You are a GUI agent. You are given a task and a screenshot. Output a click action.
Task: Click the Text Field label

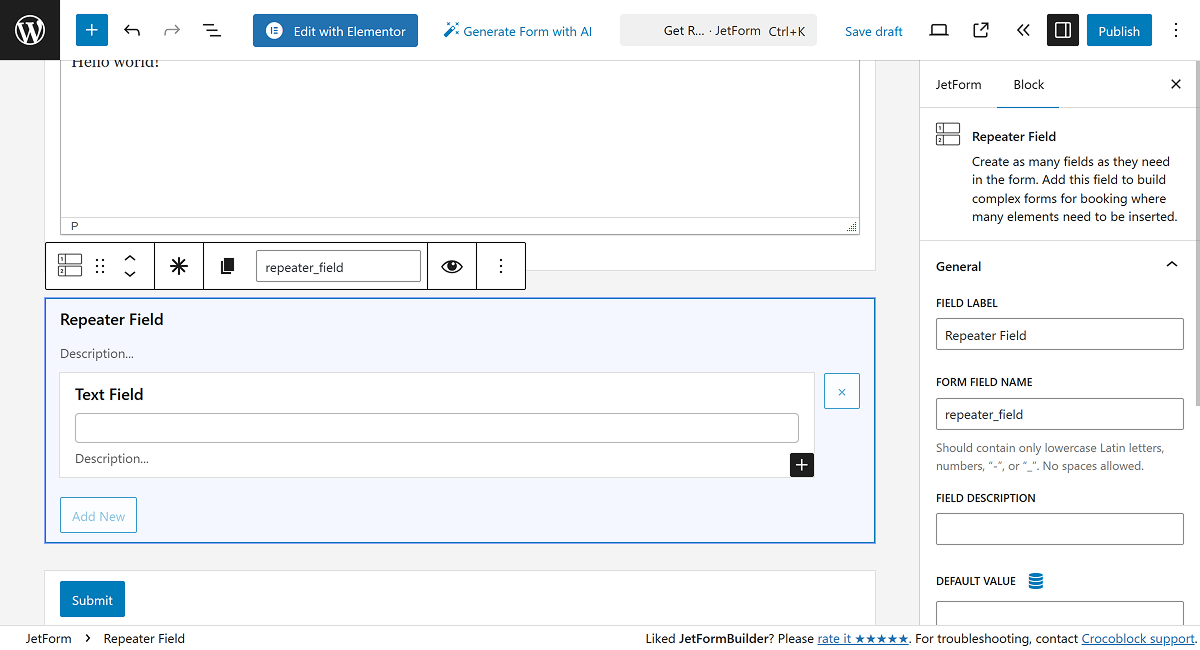[x=109, y=394]
